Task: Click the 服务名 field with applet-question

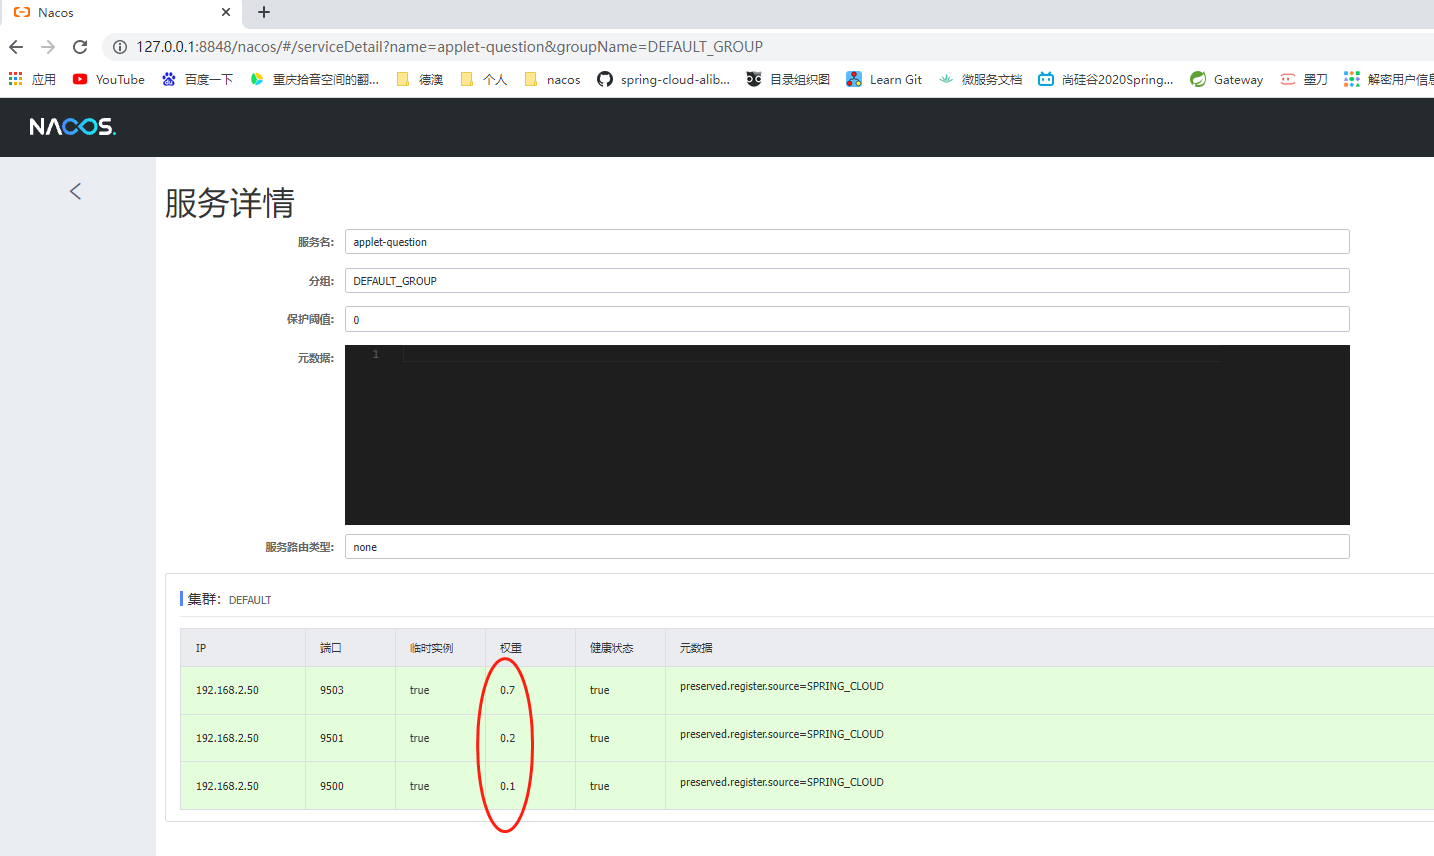Action: pyautogui.click(x=847, y=242)
